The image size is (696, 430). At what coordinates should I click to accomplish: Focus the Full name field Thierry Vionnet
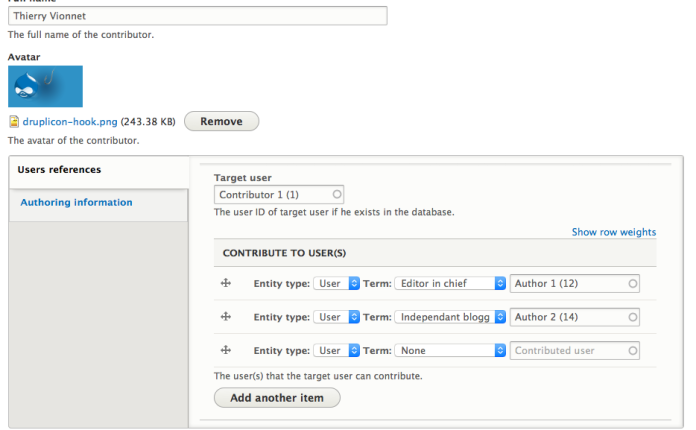(198, 16)
